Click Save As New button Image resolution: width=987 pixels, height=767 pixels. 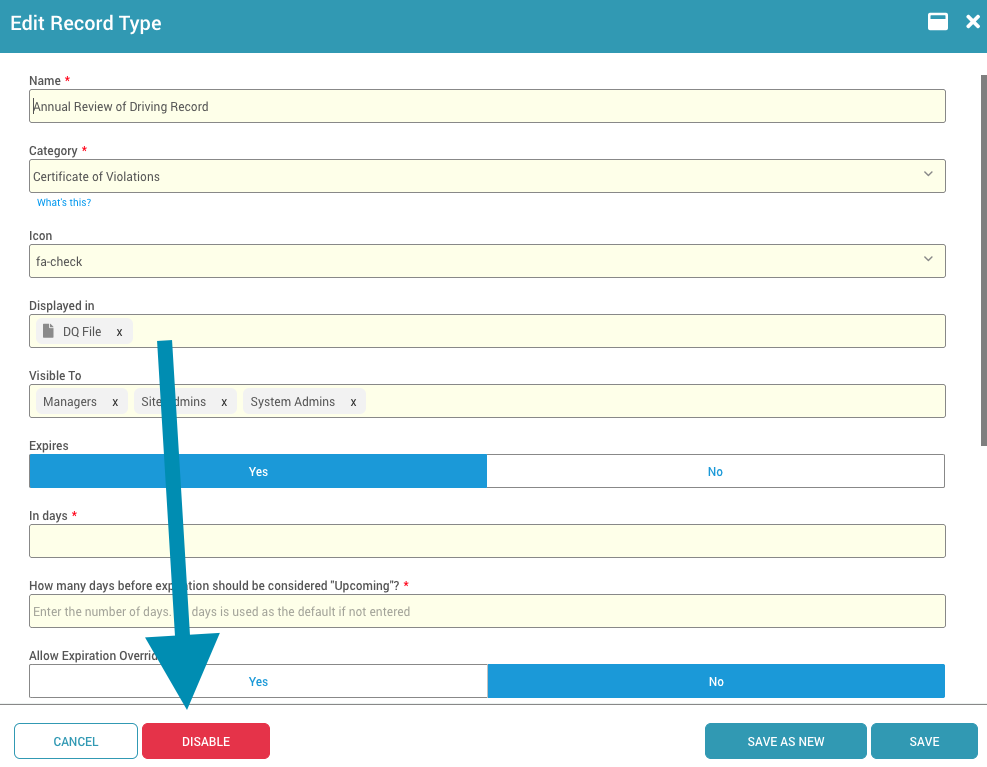pos(786,742)
